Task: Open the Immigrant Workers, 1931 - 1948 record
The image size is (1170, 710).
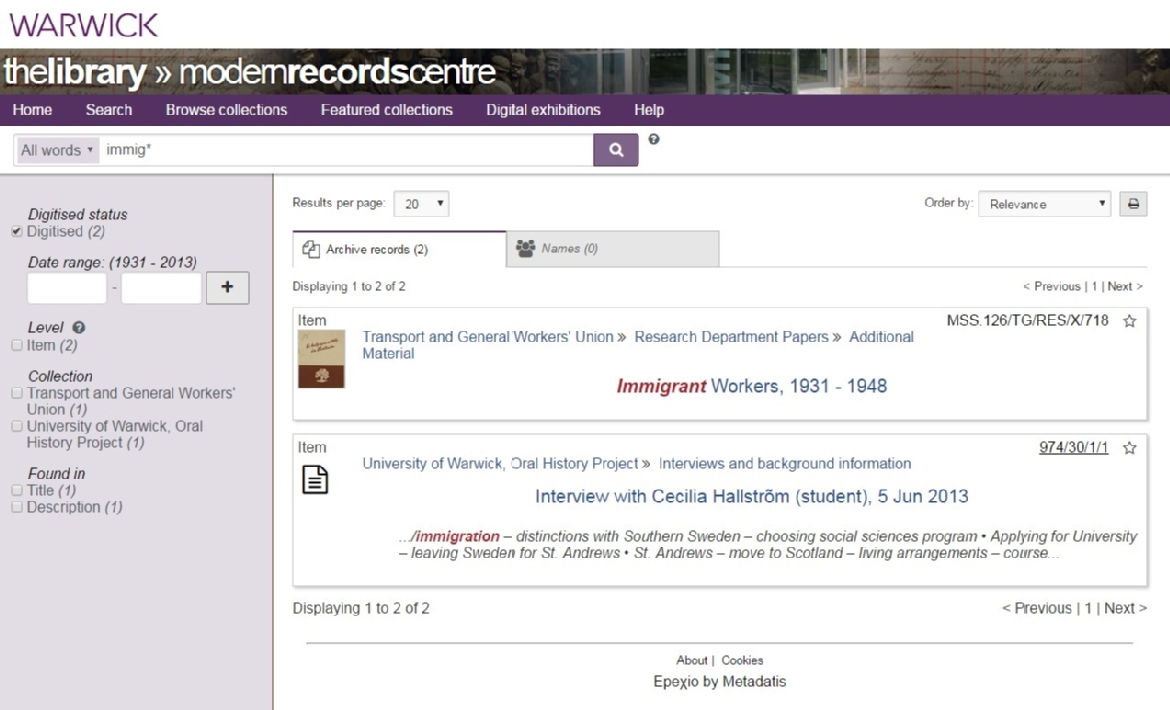Action: coord(751,386)
